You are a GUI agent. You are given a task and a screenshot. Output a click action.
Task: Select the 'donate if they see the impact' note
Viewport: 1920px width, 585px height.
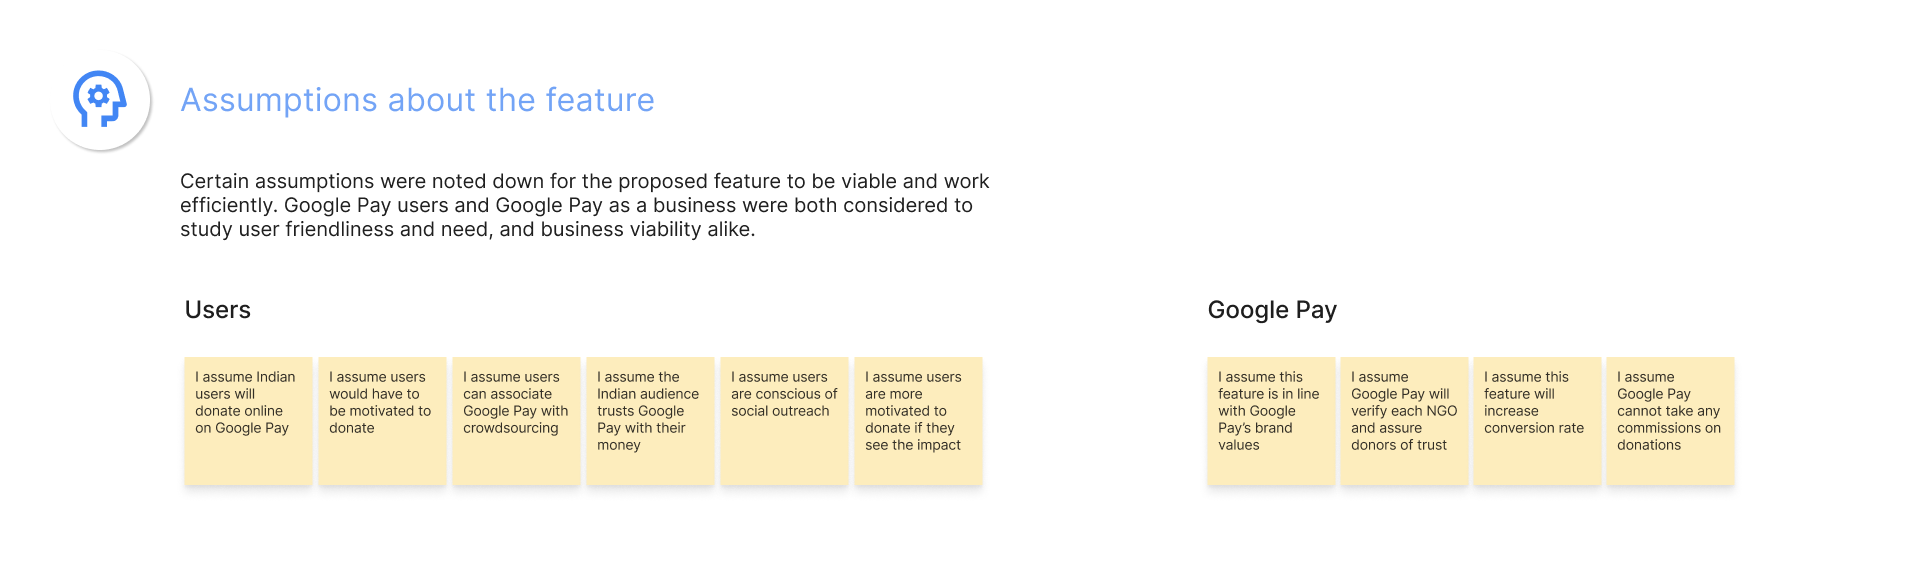(918, 421)
